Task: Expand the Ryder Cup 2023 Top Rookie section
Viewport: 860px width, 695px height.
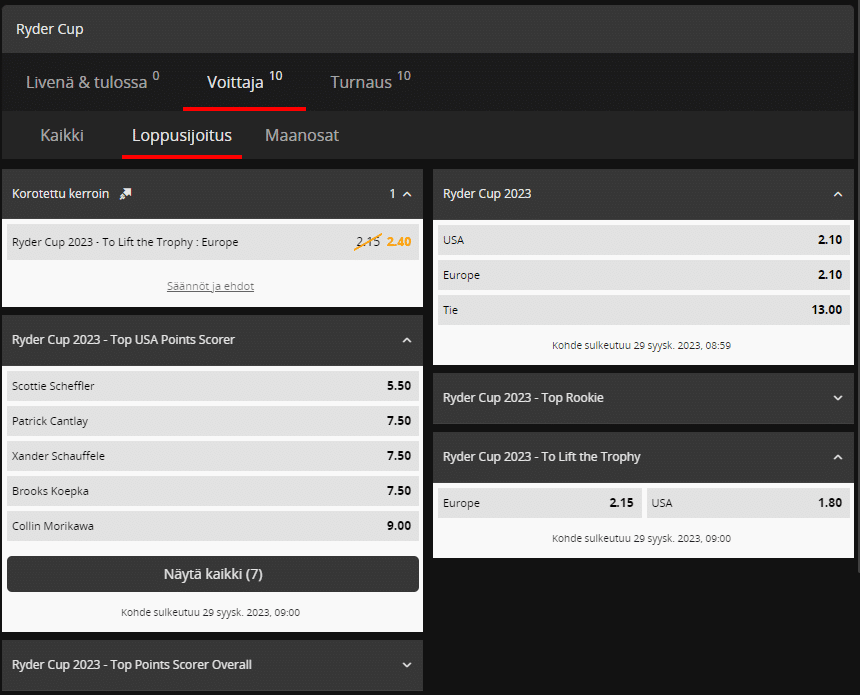Action: 838,398
